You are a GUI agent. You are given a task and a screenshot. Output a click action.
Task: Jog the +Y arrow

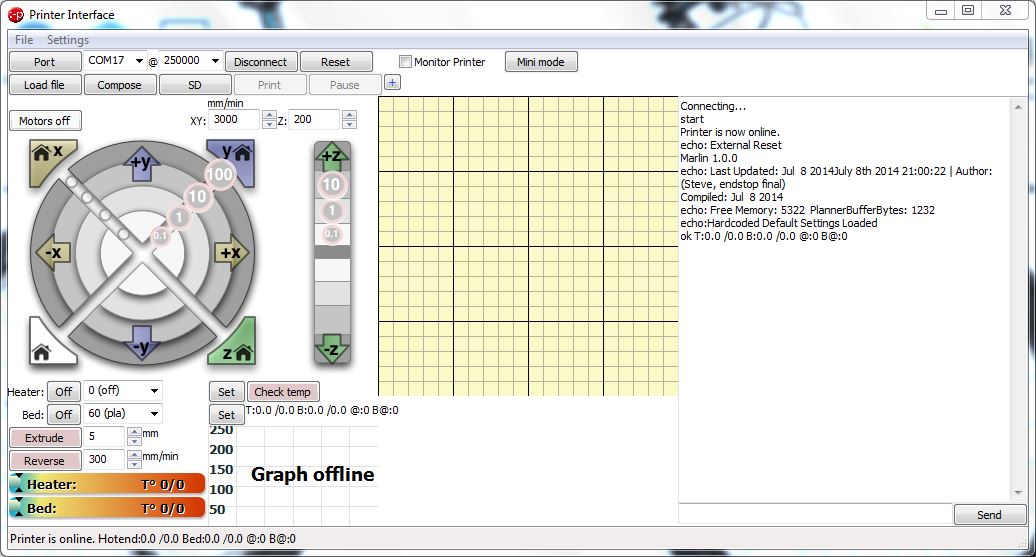(141, 165)
